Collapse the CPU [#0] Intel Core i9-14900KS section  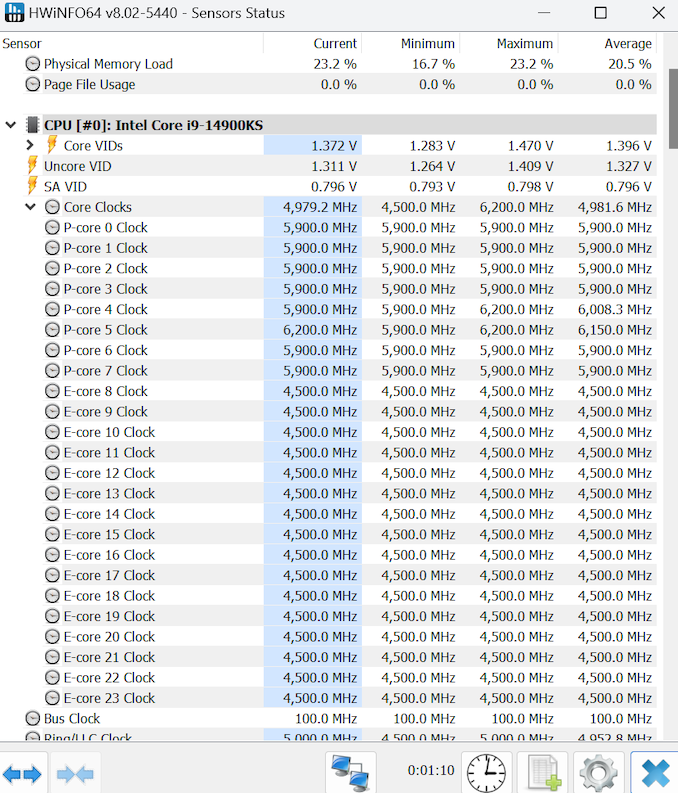click(x=11, y=124)
